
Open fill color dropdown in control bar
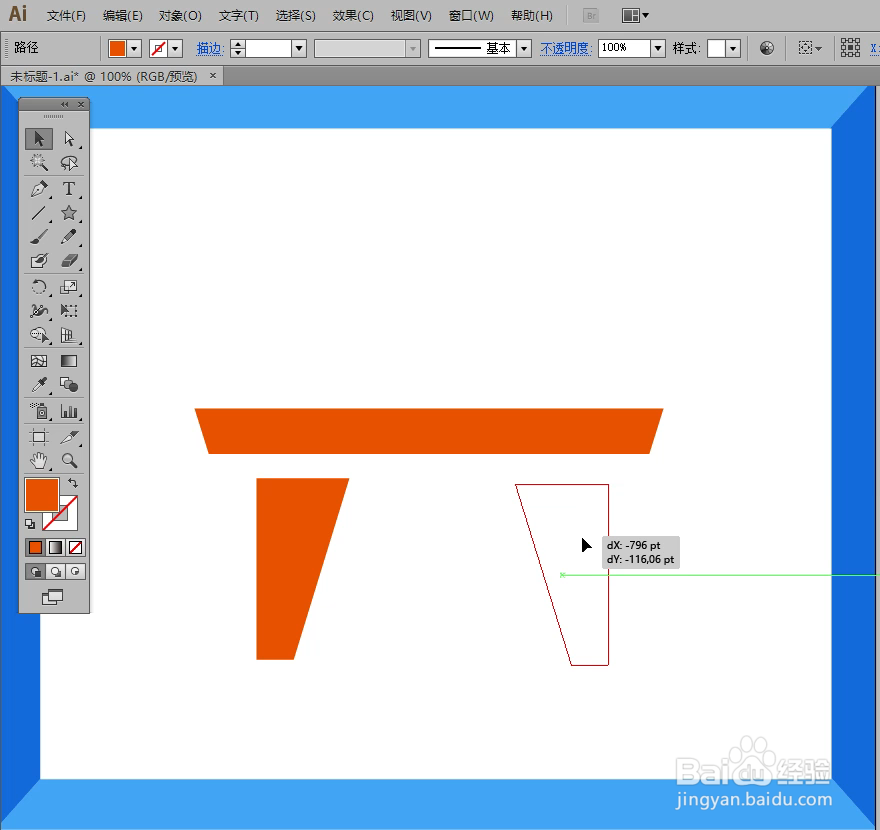pyautogui.click(x=134, y=49)
